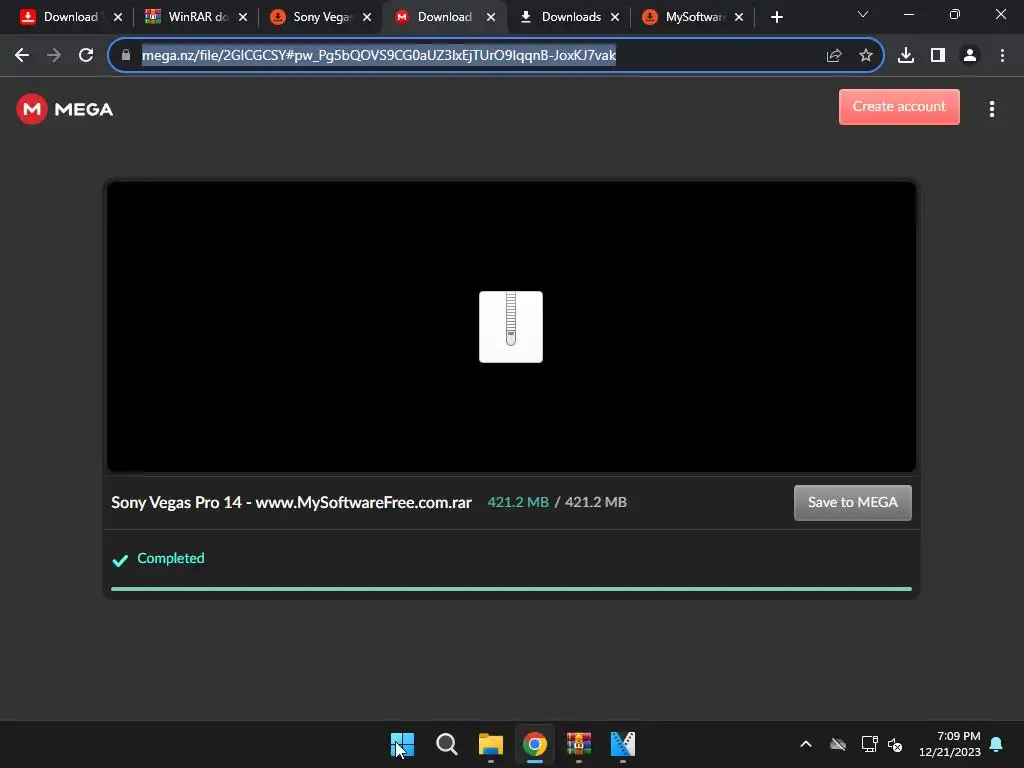The image size is (1024, 768).
Task: Open tab search dropdown chevron
Action: point(863,14)
